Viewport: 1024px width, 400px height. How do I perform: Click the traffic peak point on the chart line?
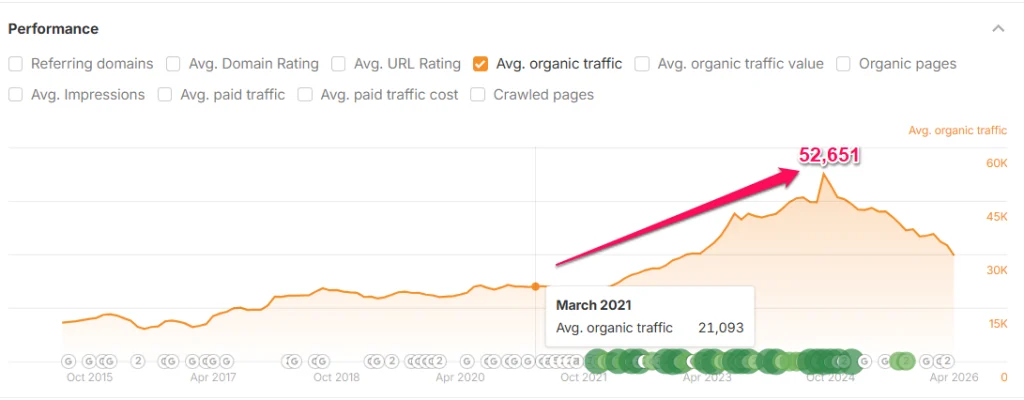click(x=823, y=174)
